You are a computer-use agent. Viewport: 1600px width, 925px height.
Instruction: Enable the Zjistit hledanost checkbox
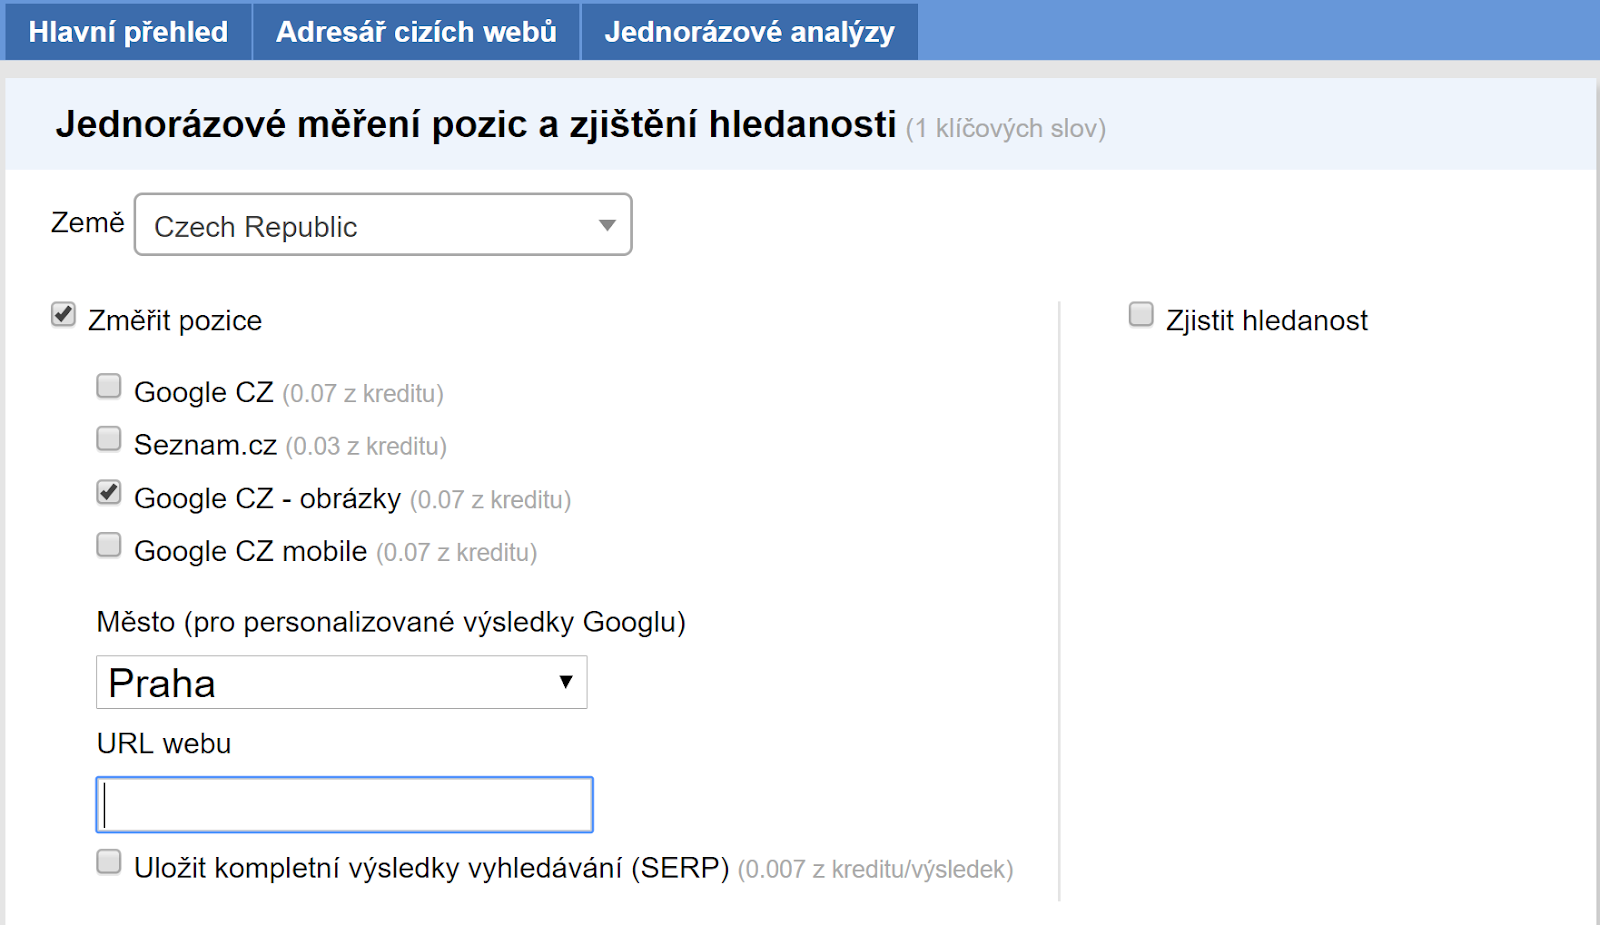1141,315
